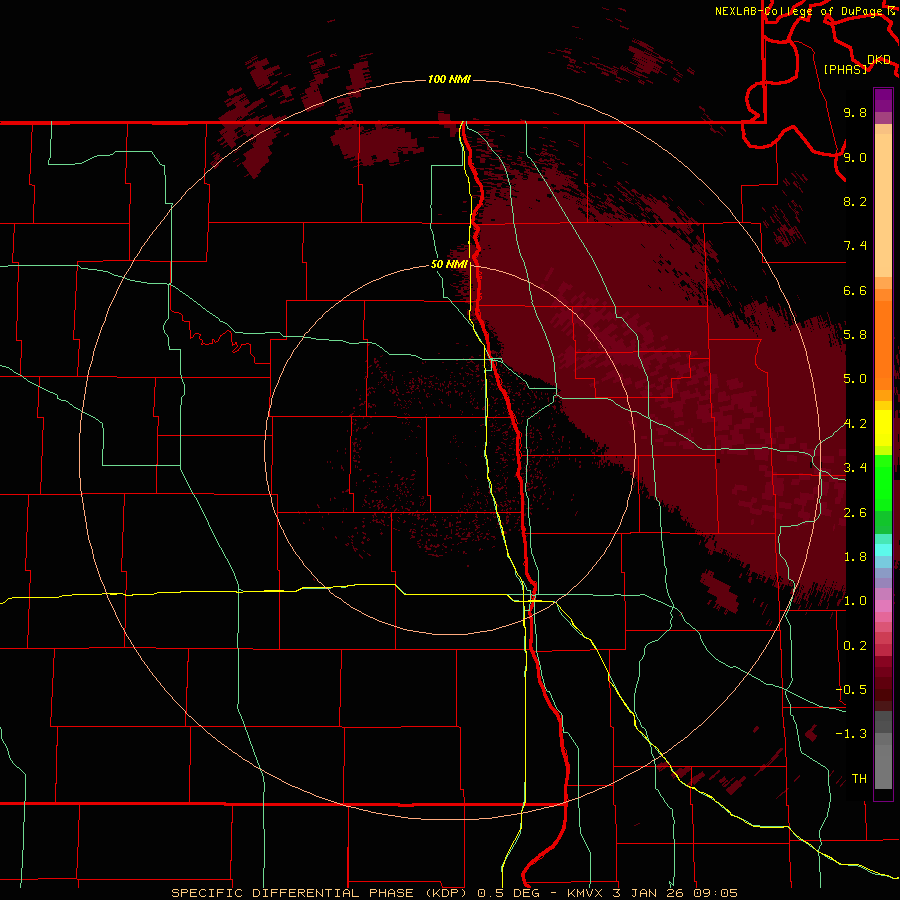Click the 3.4 value on the scale

click(x=855, y=468)
